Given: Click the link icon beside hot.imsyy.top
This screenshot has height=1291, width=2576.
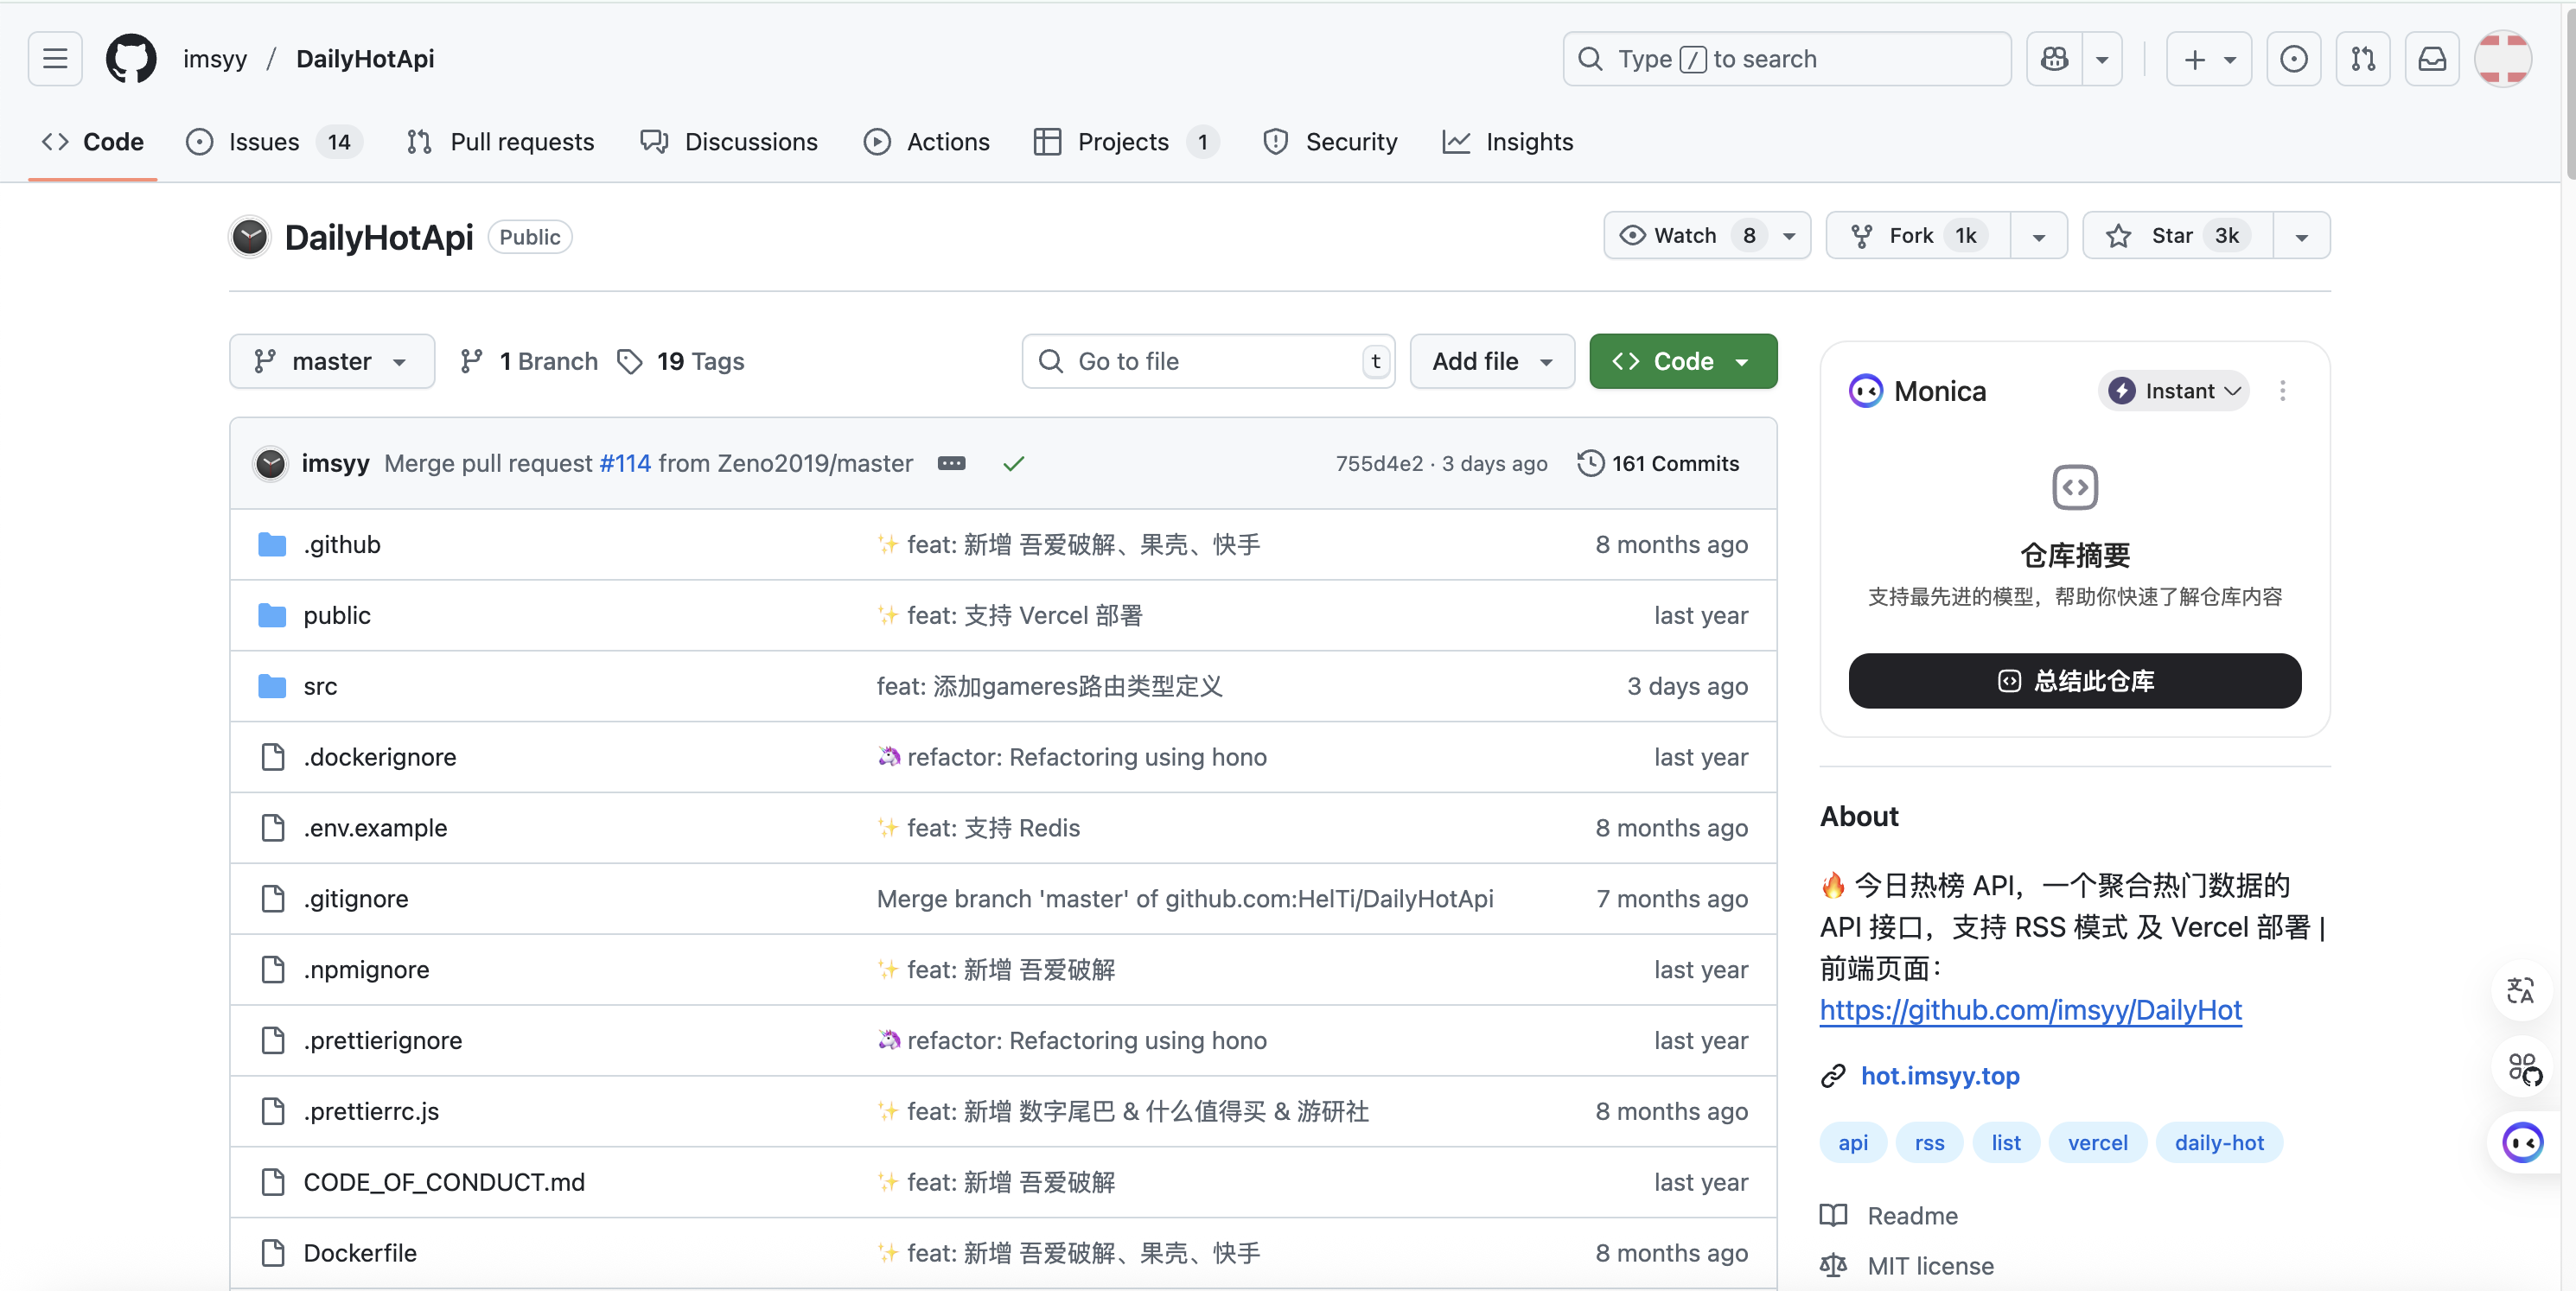Looking at the screenshot, I should coord(1833,1075).
